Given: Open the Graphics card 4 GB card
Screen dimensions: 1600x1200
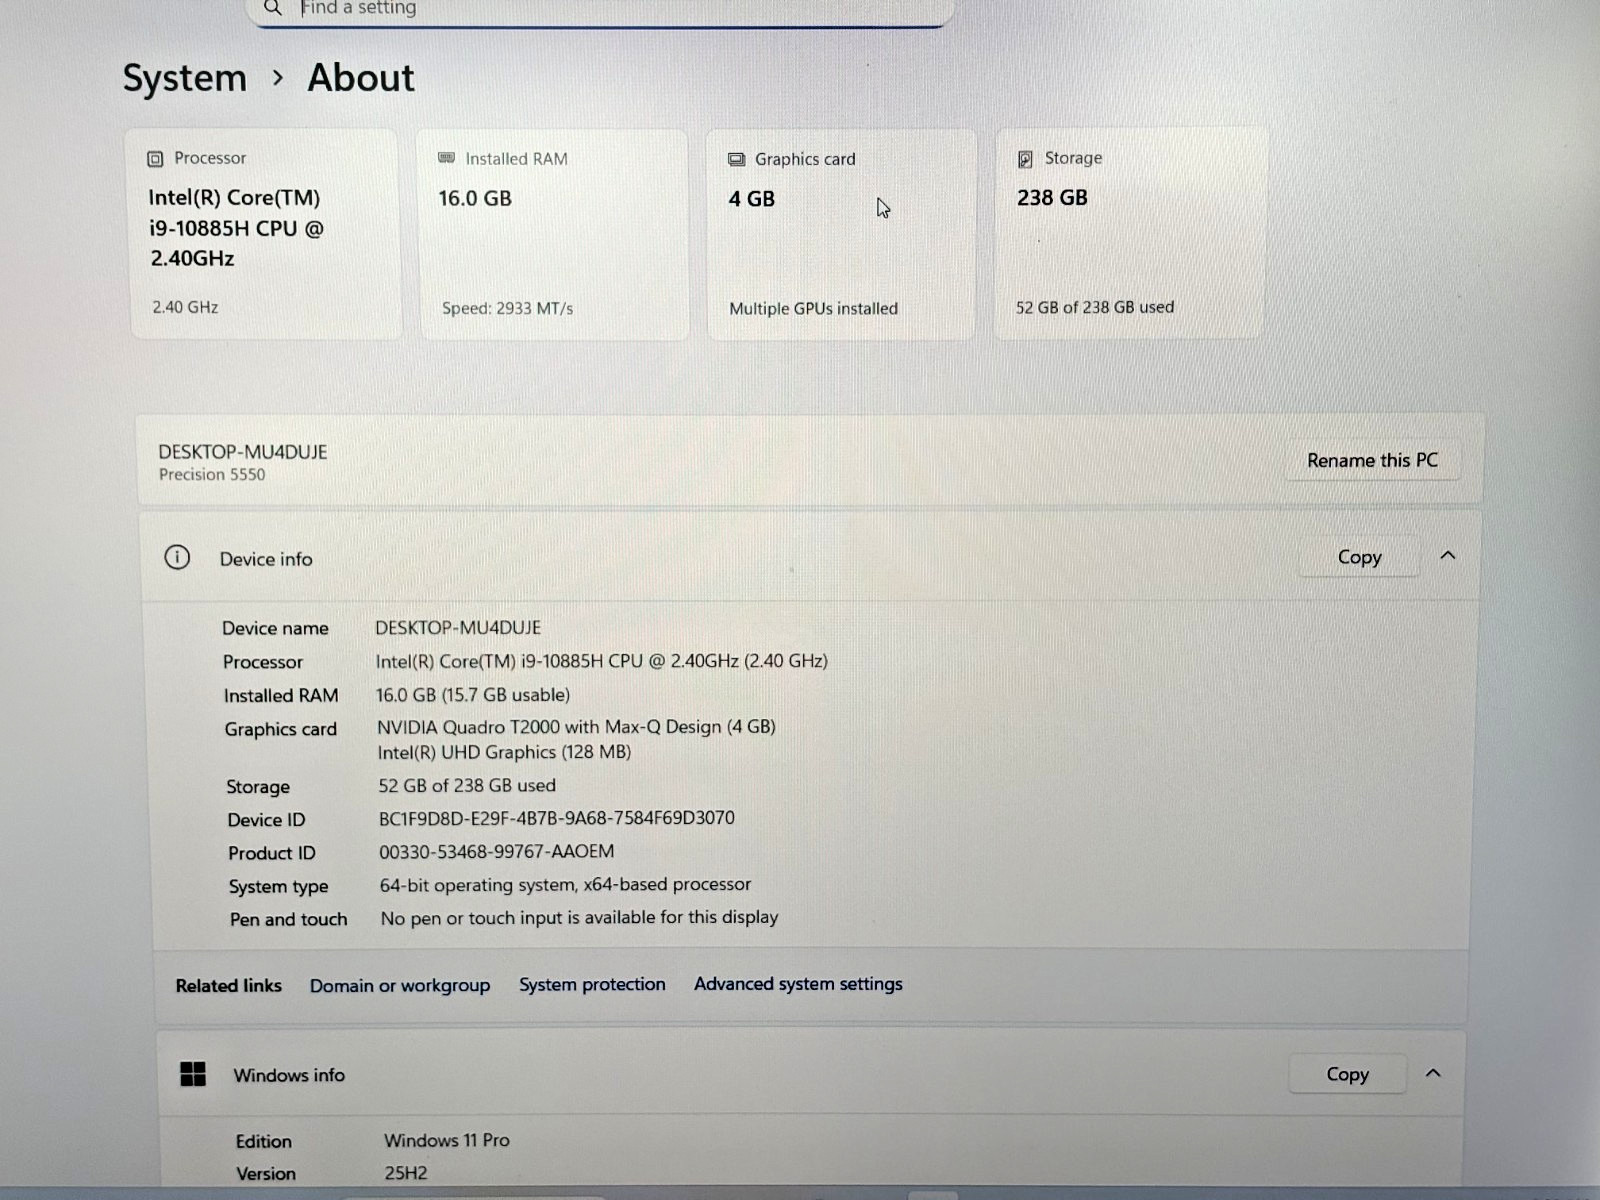Looking at the screenshot, I should pos(841,234).
